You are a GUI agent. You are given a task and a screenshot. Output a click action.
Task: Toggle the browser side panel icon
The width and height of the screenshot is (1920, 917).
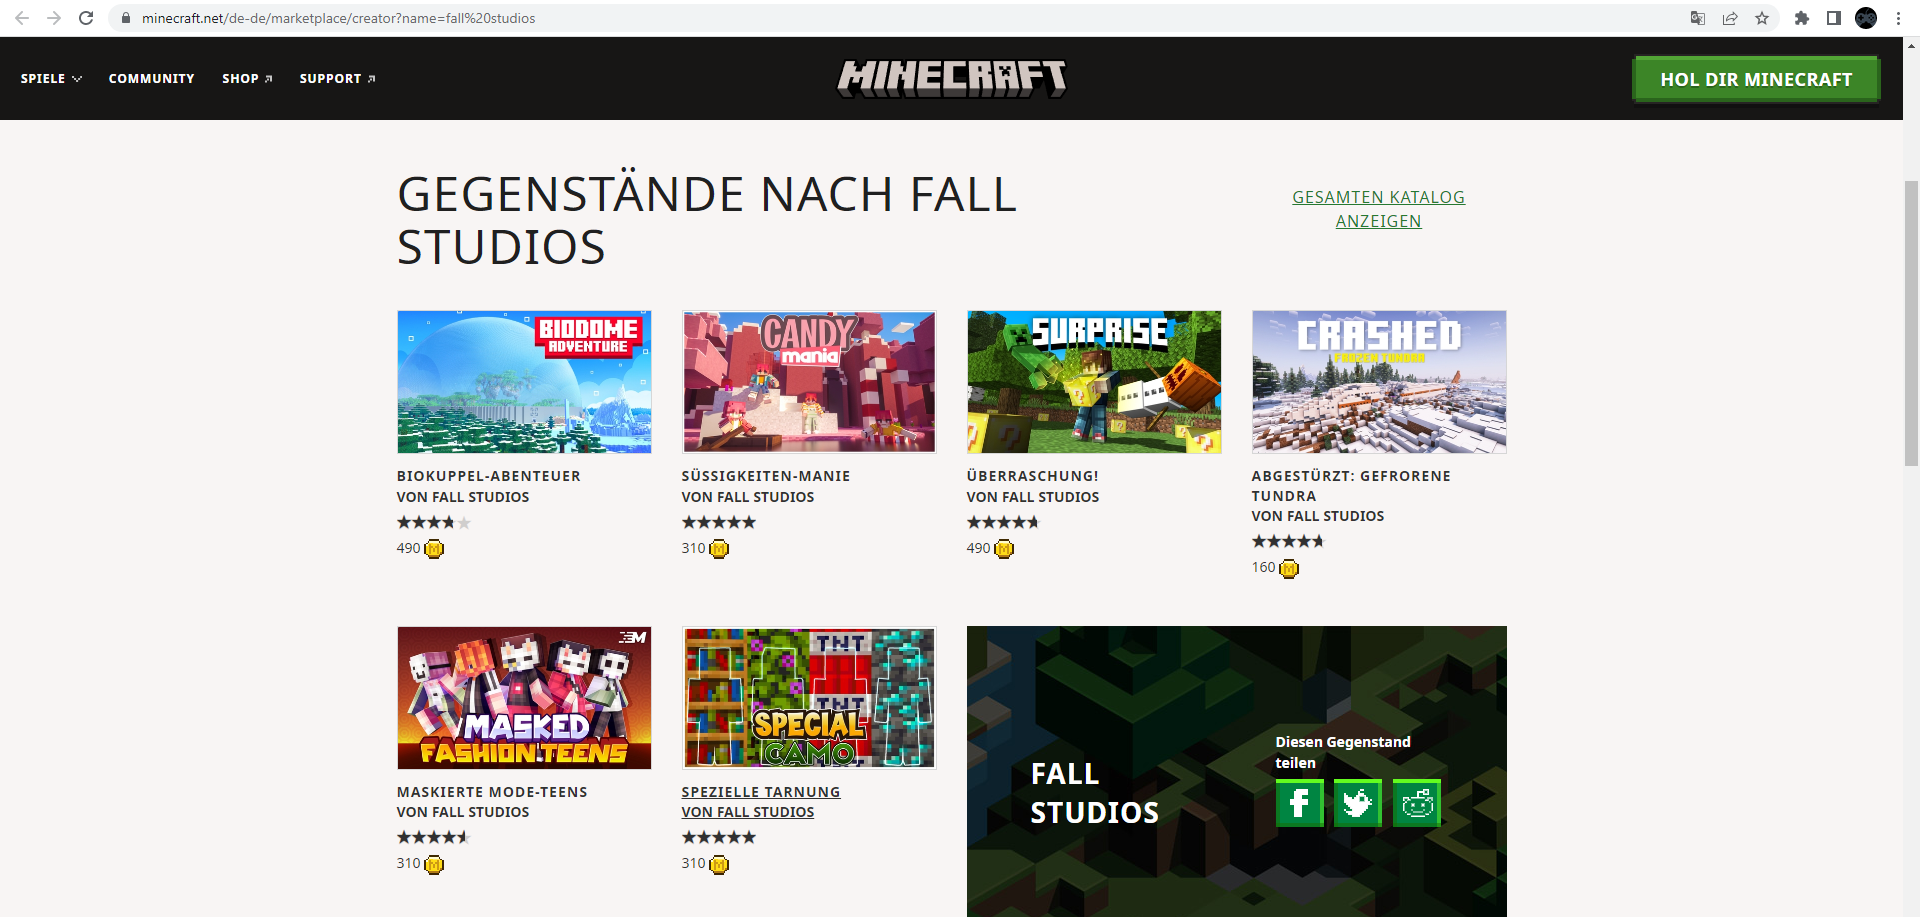click(1834, 18)
